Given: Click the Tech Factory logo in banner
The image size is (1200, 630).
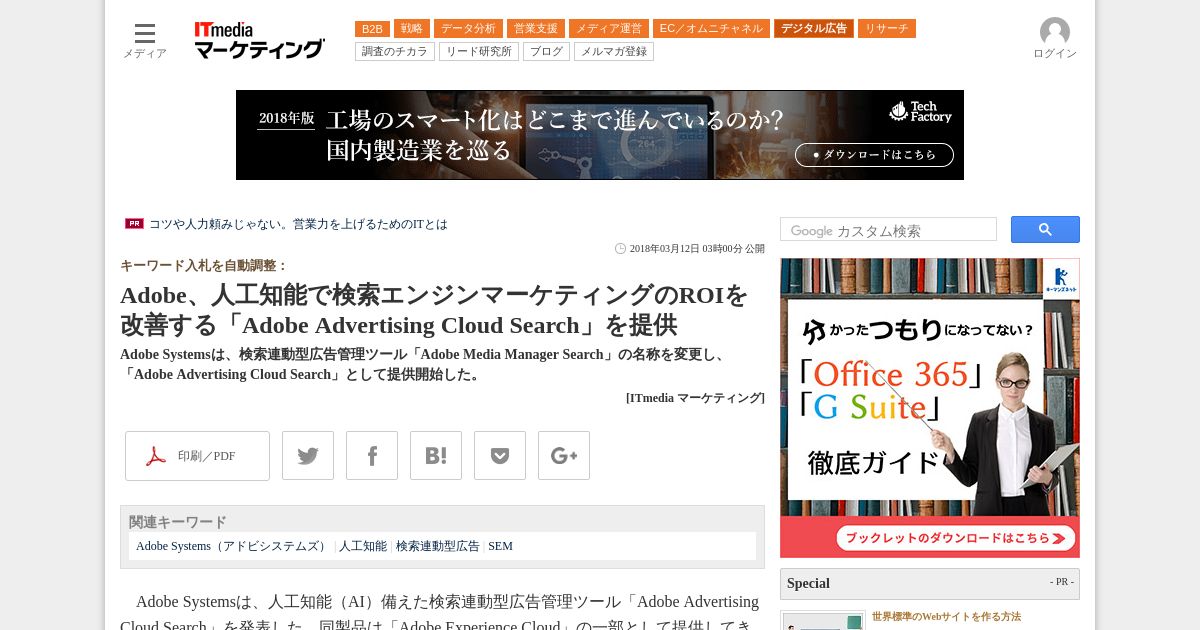Looking at the screenshot, I should click(920, 112).
